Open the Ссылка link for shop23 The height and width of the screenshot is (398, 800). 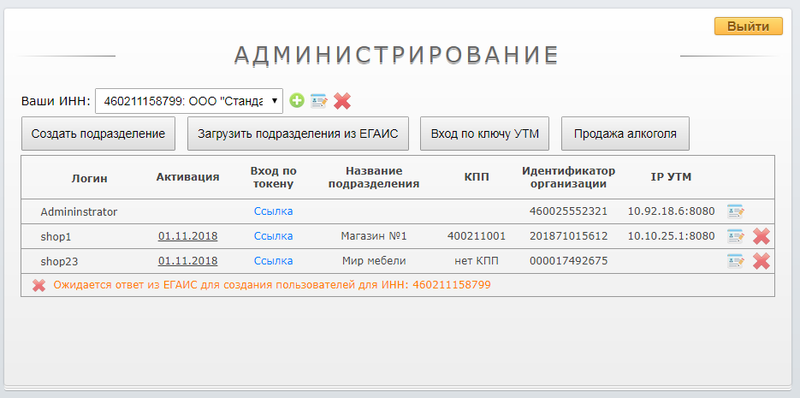coord(273,261)
